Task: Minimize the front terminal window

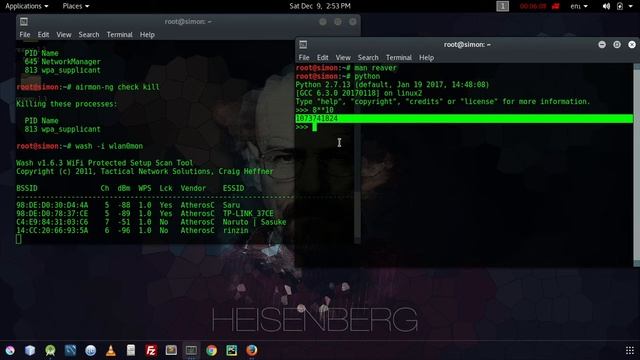Action: [602, 44]
